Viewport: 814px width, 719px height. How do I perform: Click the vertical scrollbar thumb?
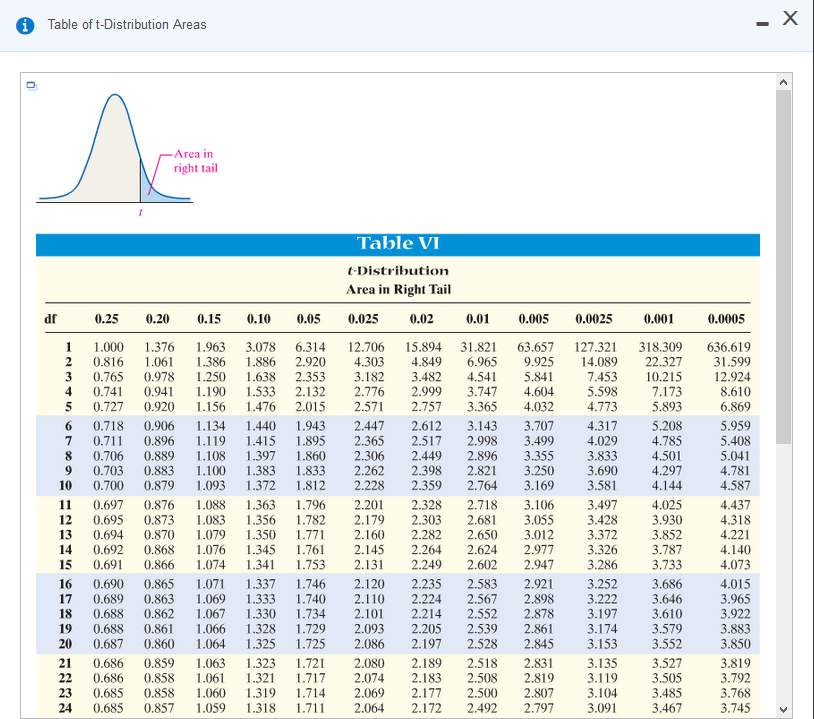tap(783, 267)
